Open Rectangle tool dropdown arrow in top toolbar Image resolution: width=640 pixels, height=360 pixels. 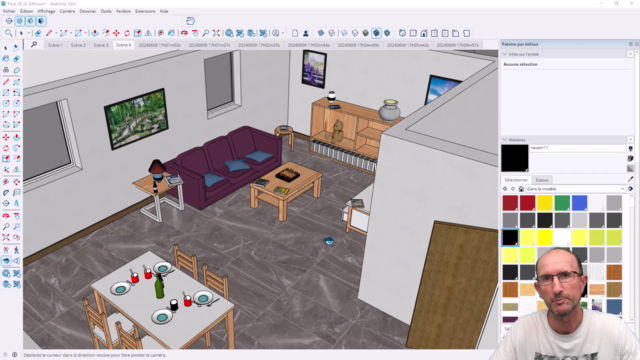point(85,33)
